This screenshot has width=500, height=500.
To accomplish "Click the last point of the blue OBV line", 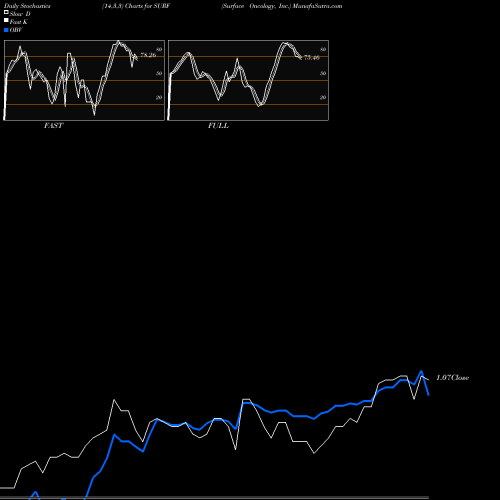I will click(x=429, y=395).
